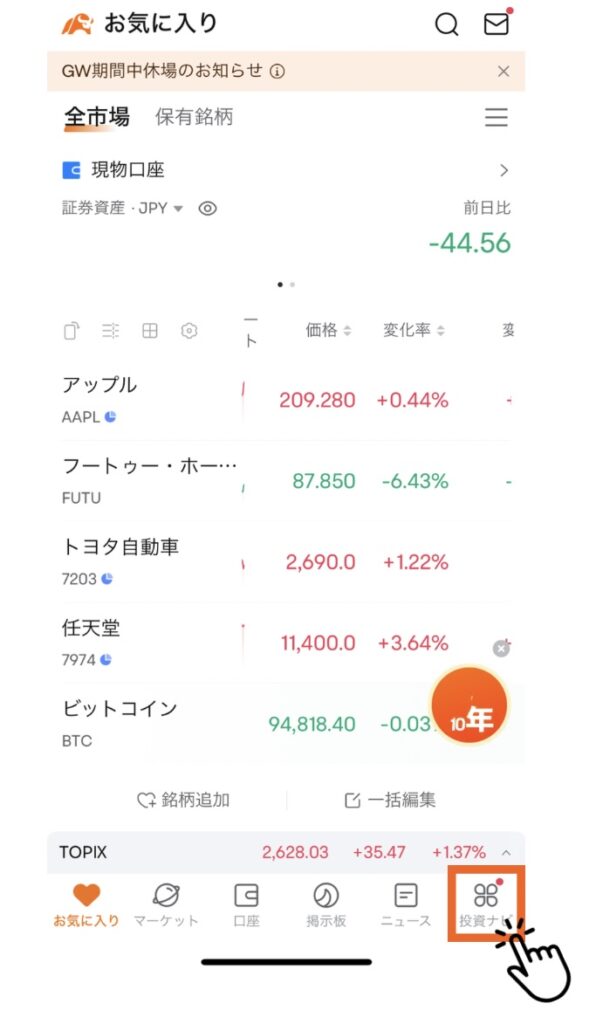Image resolution: width=596 pixels, height=1024 pixels.
Task: Open the mail inbox icon
Action: point(496,24)
